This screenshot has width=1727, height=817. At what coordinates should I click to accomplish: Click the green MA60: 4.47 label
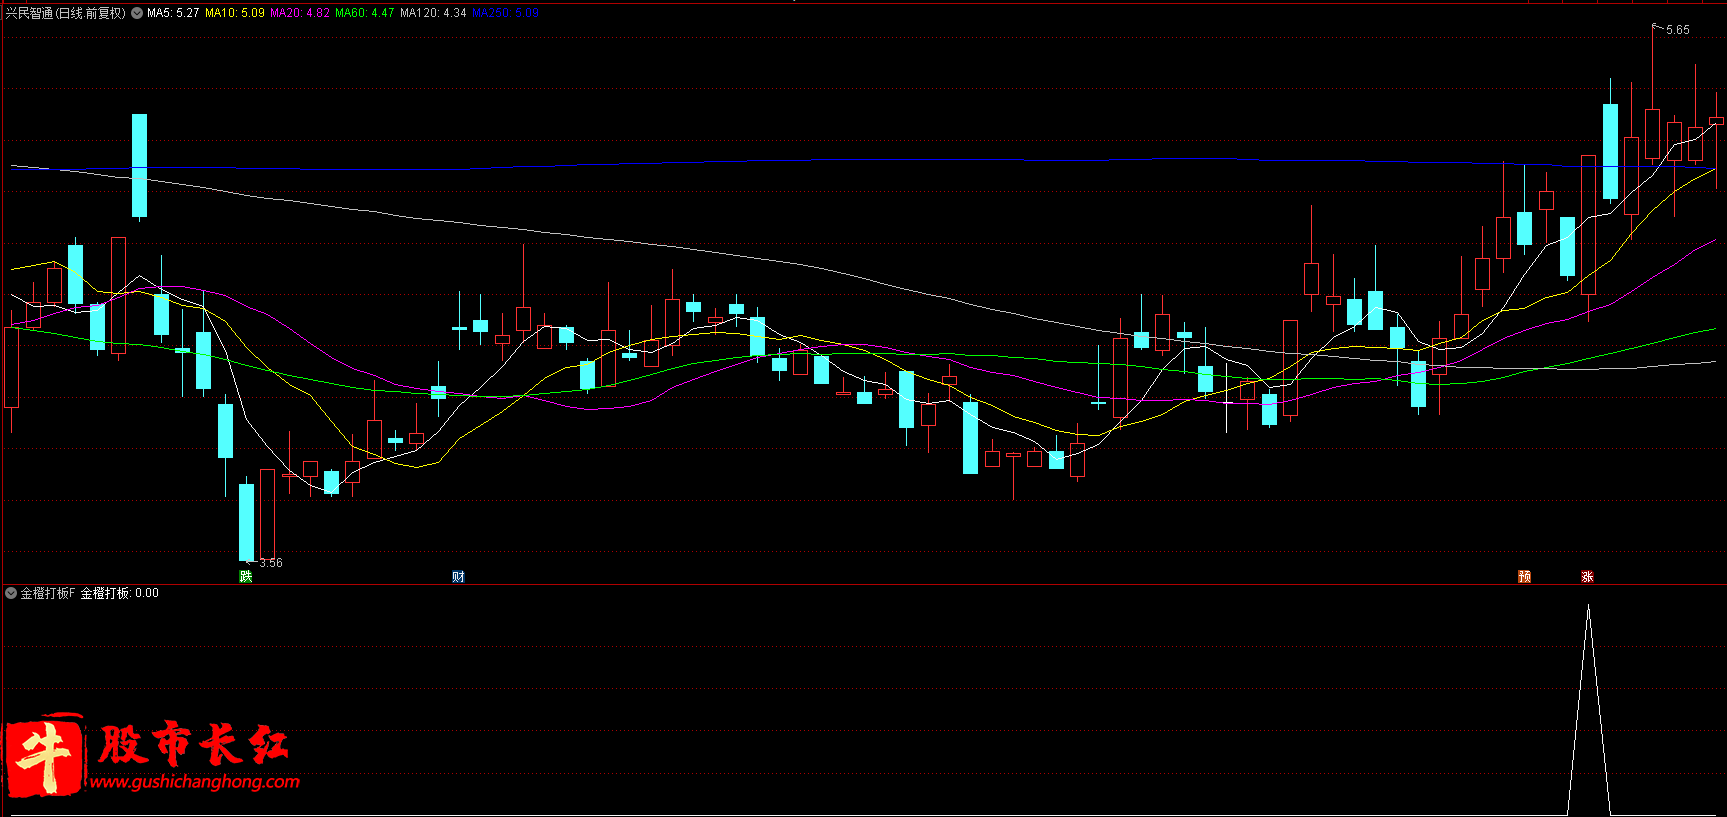point(365,13)
